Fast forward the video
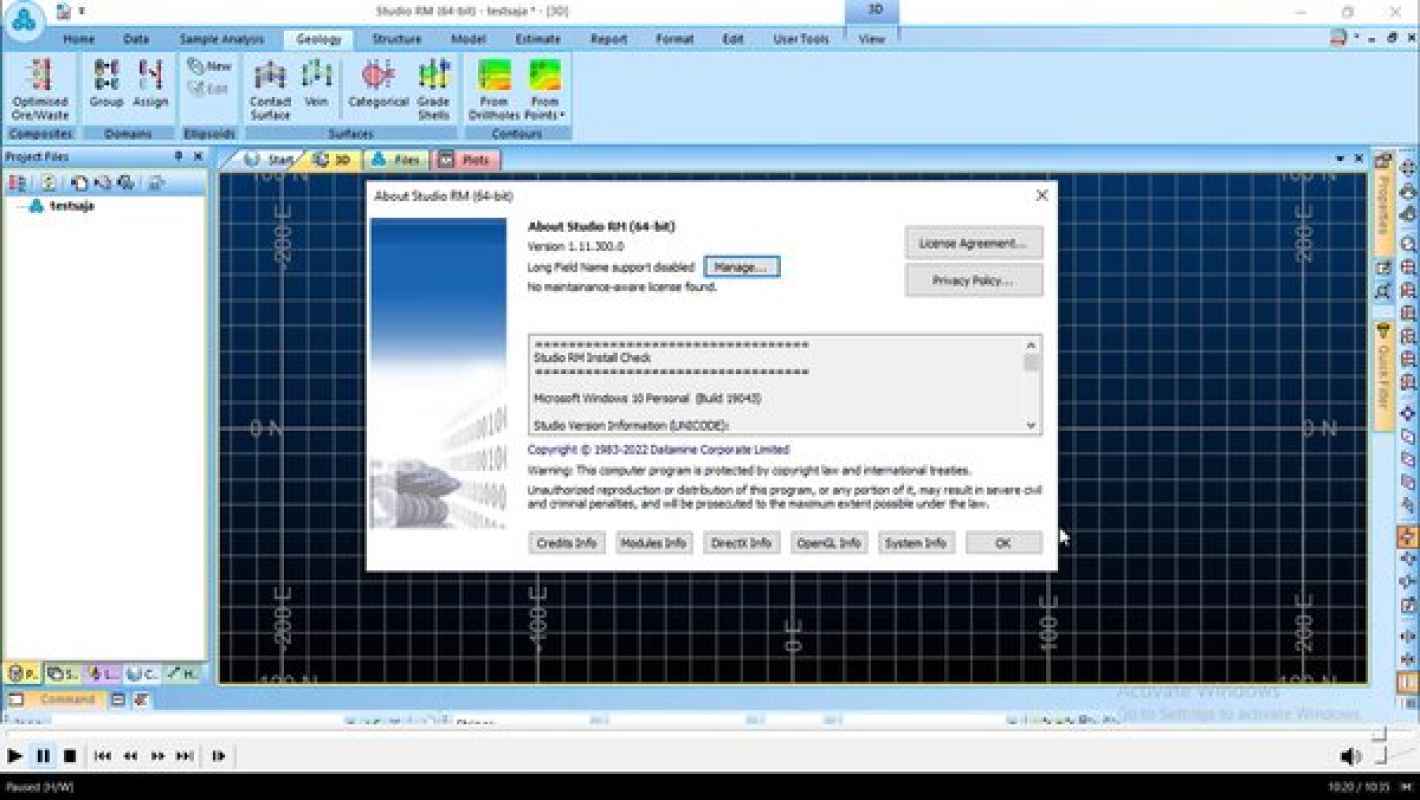 (157, 756)
